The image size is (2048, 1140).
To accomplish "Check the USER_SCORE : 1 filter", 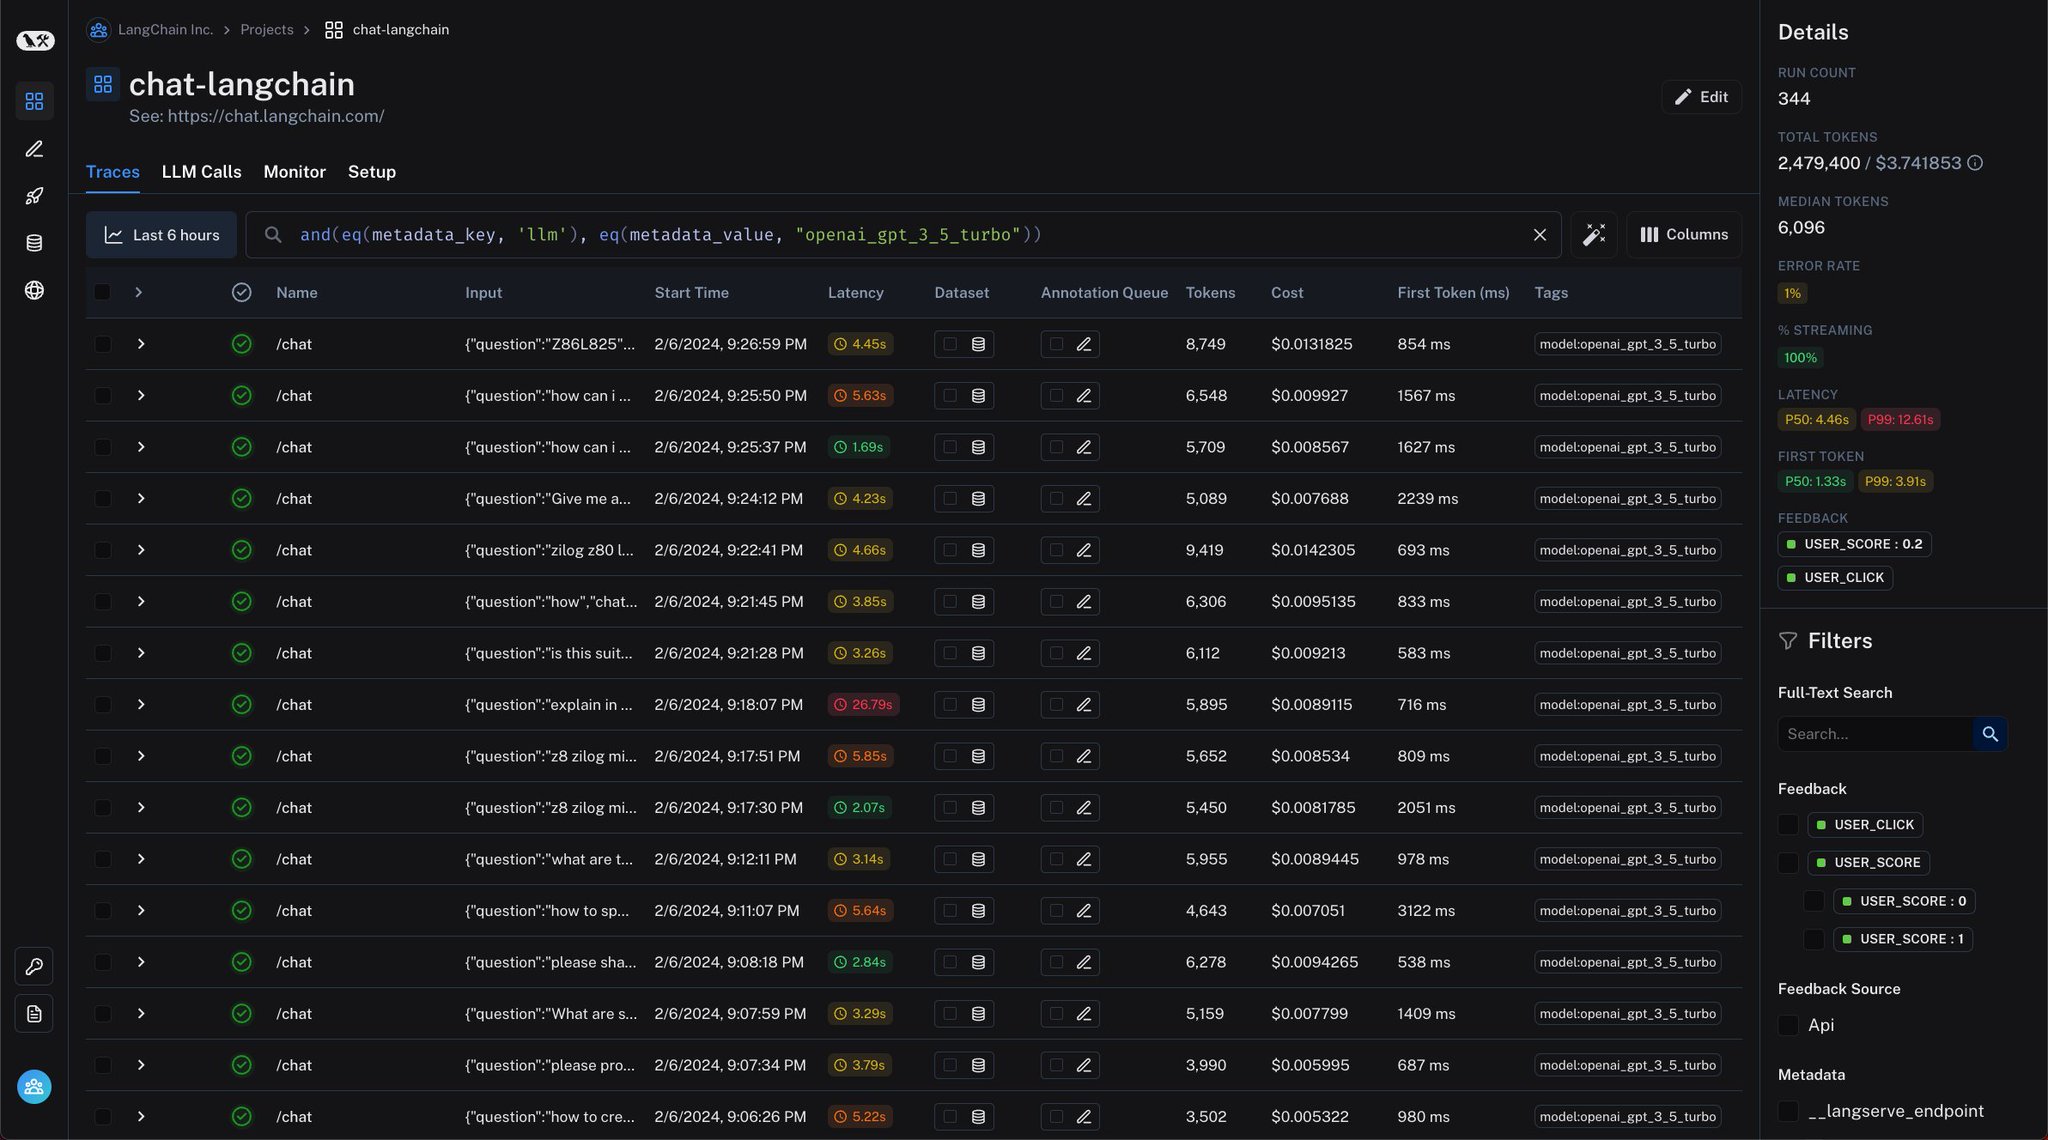I will pyautogui.click(x=1814, y=939).
